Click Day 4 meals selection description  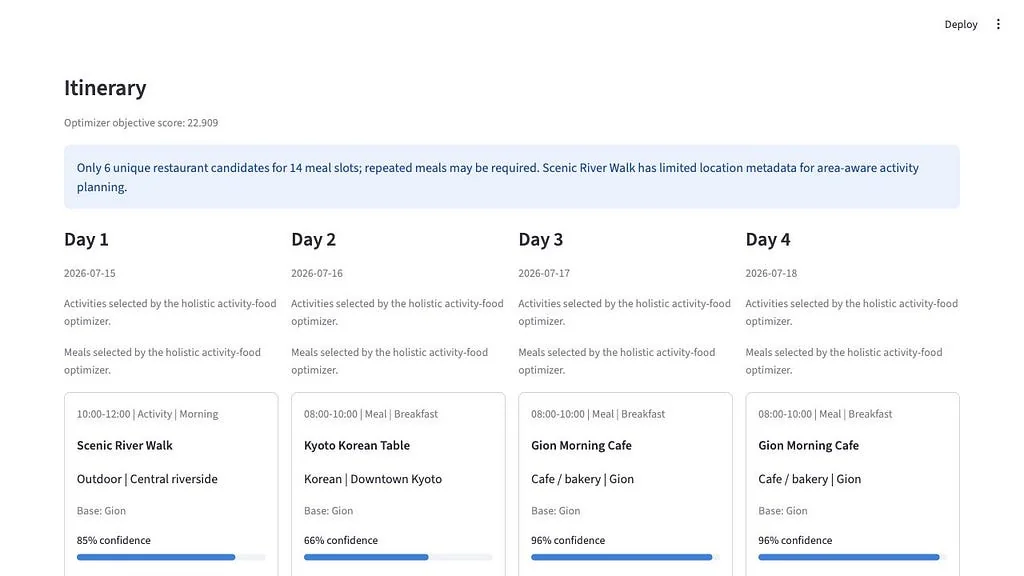844,361
